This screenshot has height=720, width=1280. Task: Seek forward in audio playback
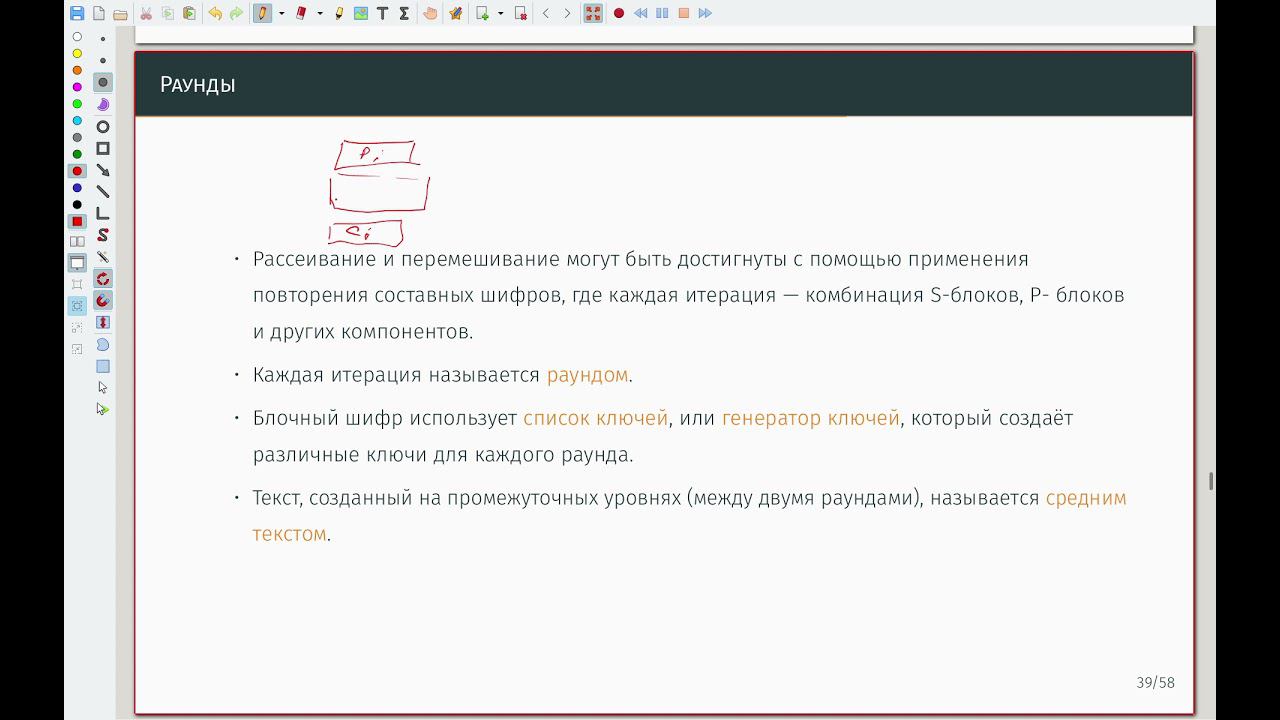(705, 14)
